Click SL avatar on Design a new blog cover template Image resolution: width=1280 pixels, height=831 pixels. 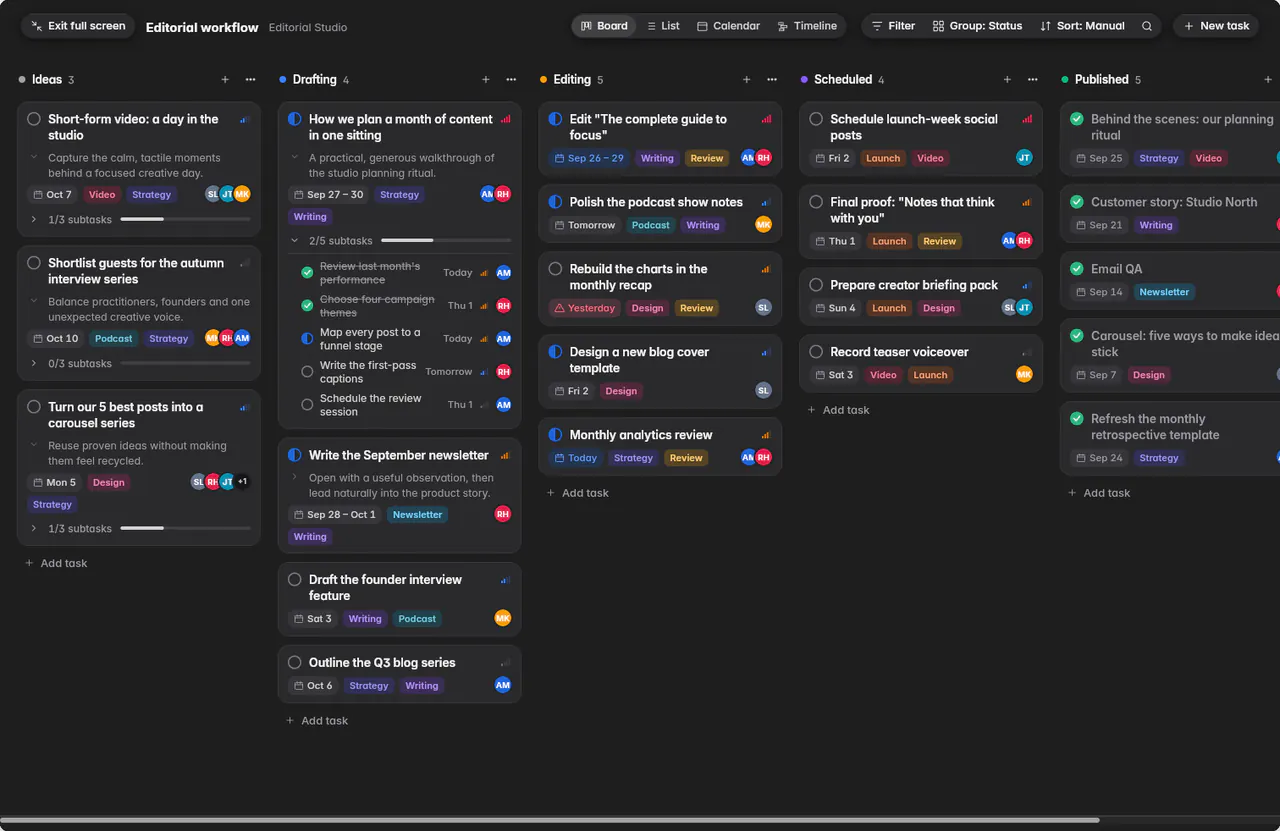pos(764,391)
